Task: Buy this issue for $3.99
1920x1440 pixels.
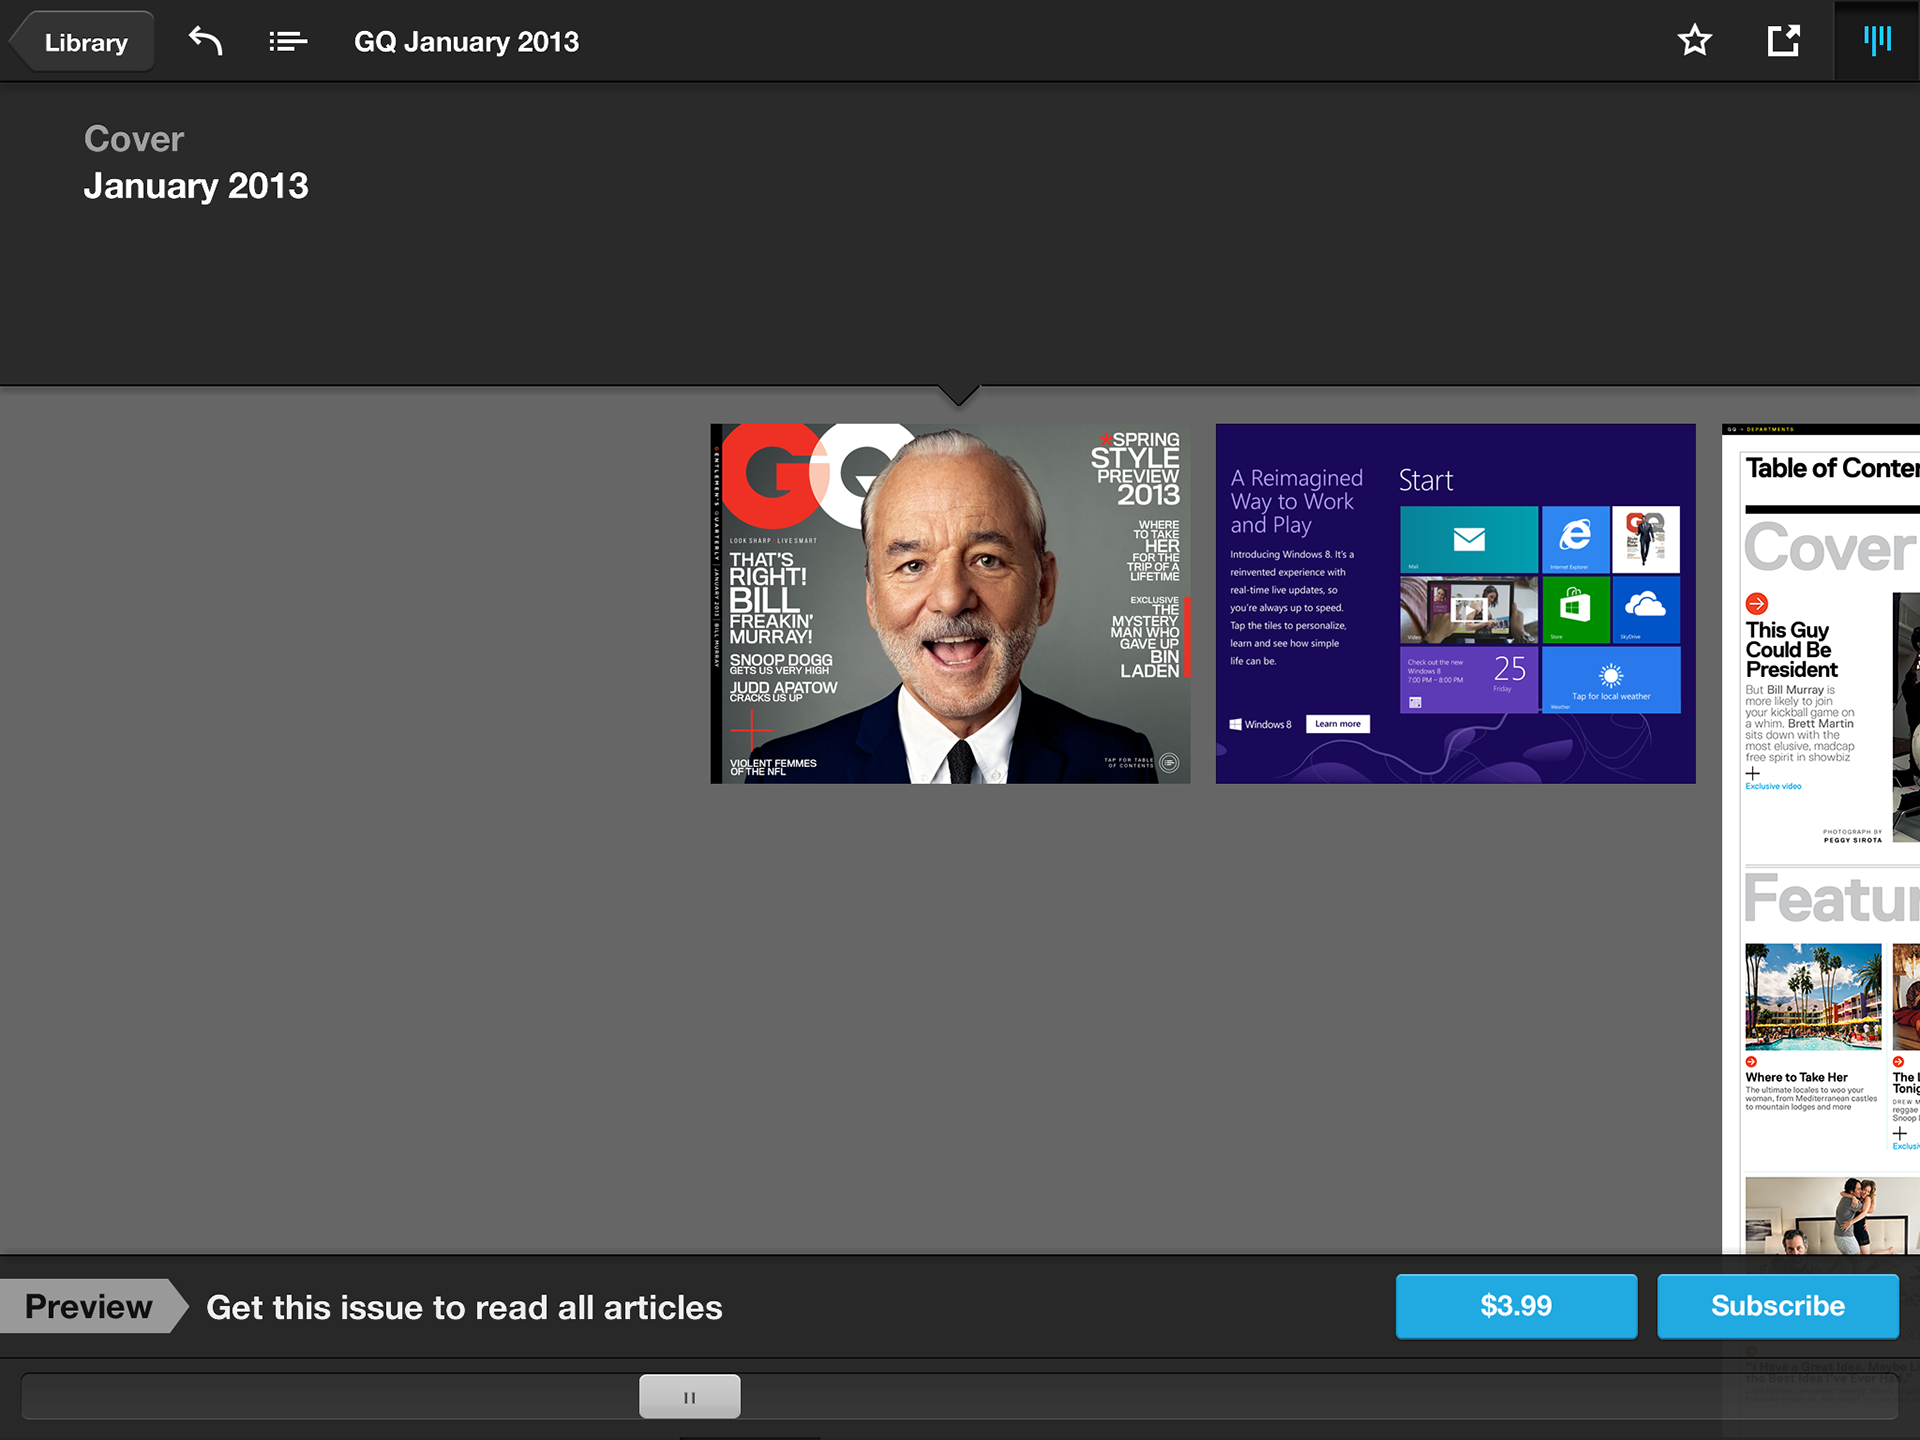Action: point(1516,1306)
